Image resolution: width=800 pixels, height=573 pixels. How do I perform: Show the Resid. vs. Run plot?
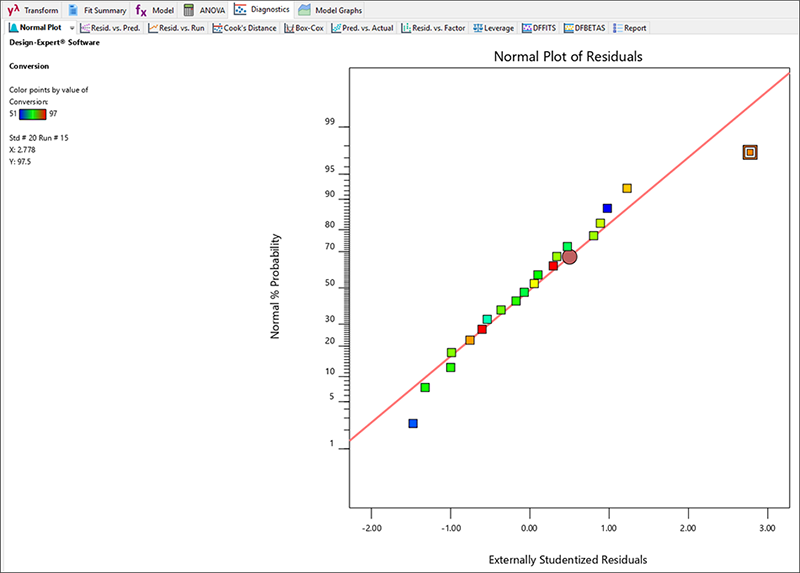point(176,28)
